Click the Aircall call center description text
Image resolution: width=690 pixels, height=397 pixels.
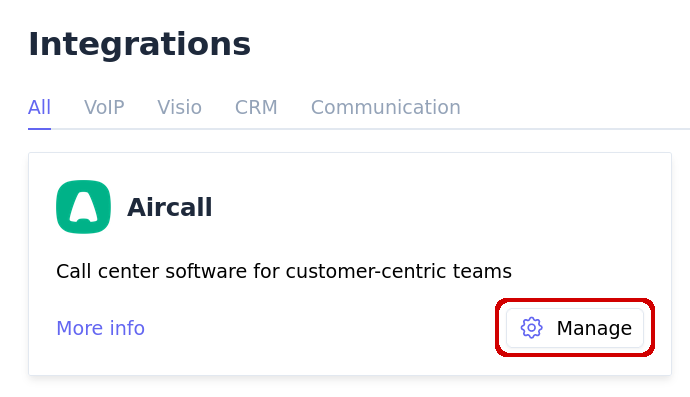click(284, 271)
